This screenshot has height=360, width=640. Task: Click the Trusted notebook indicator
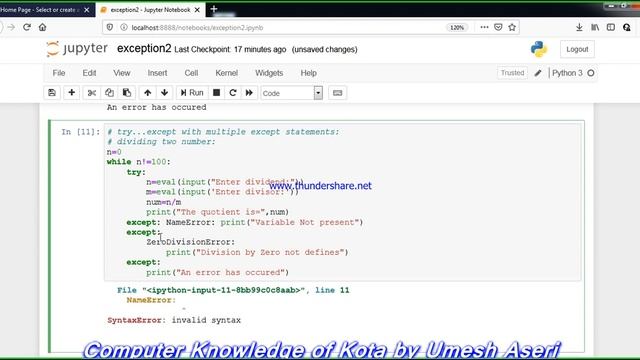point(512,73)
